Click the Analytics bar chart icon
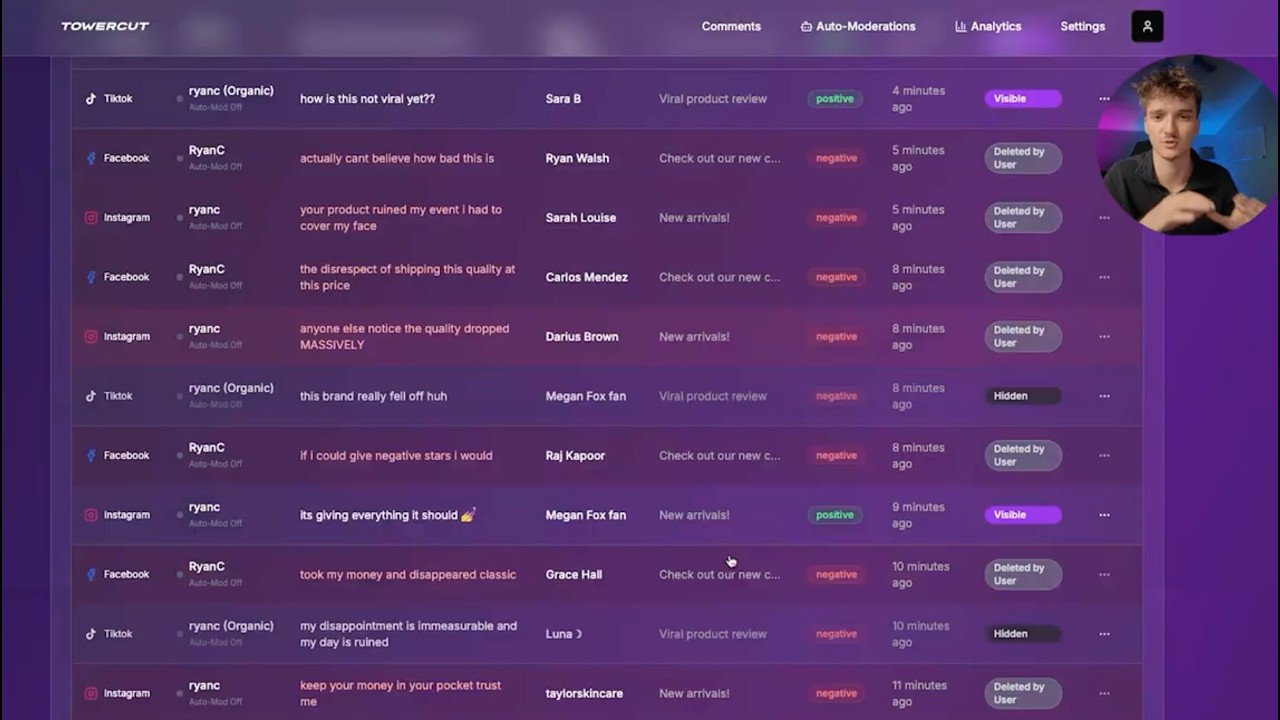The width and height of the screenshot is (1280, 720). (961, 27)
